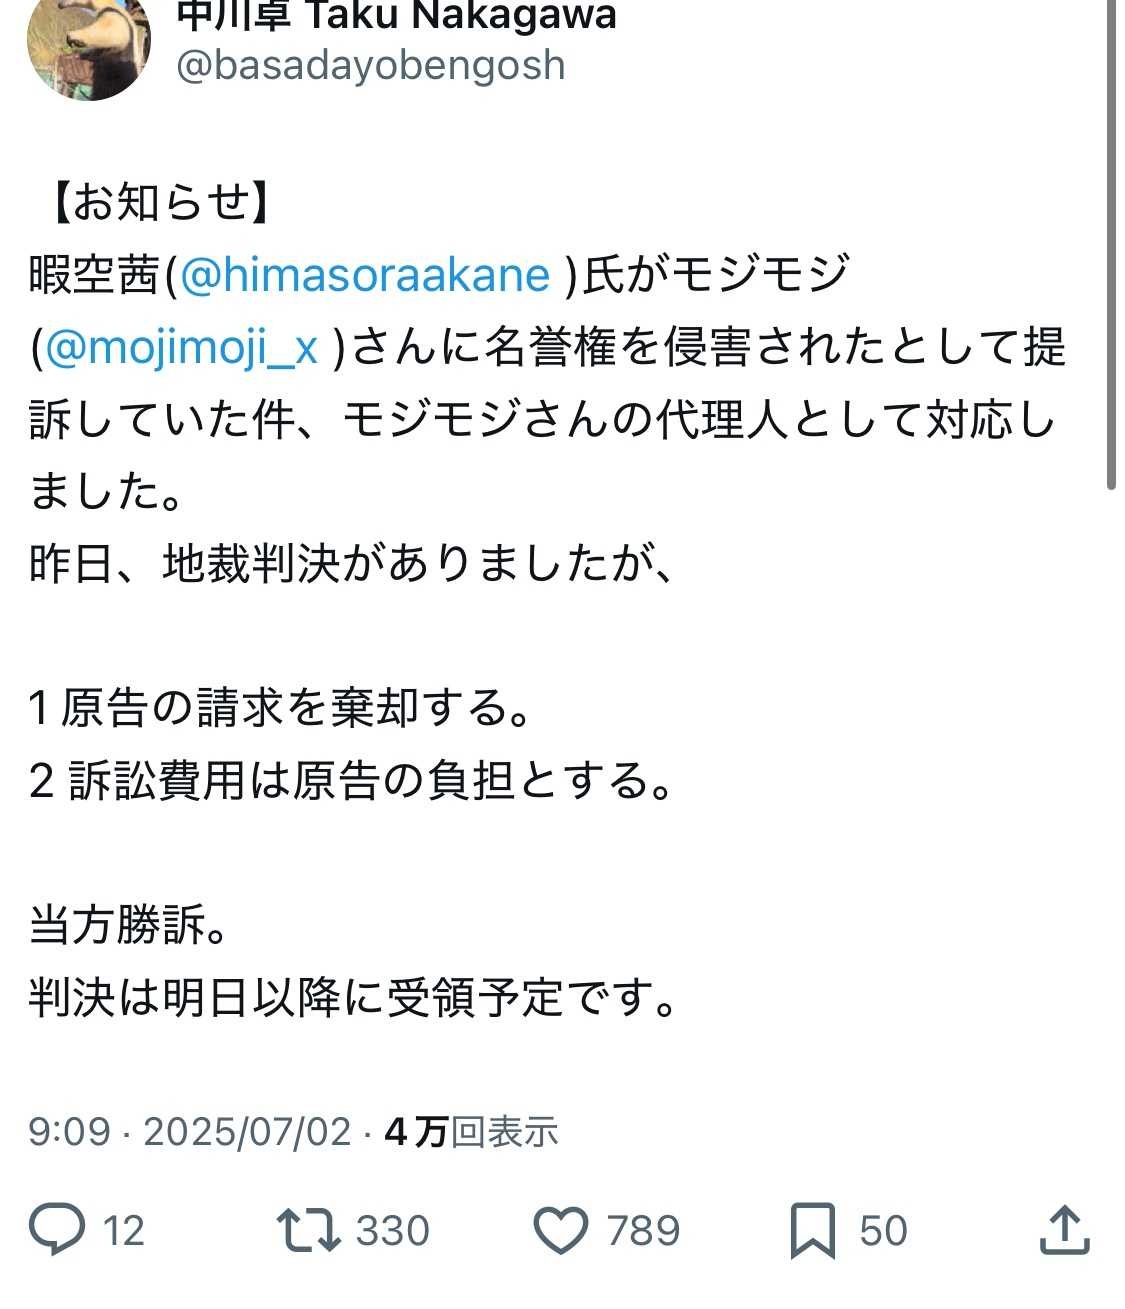Tap the reply speech bubble icon
Viewport: 1125px width, 1309px height.
tap(57, 1230)
